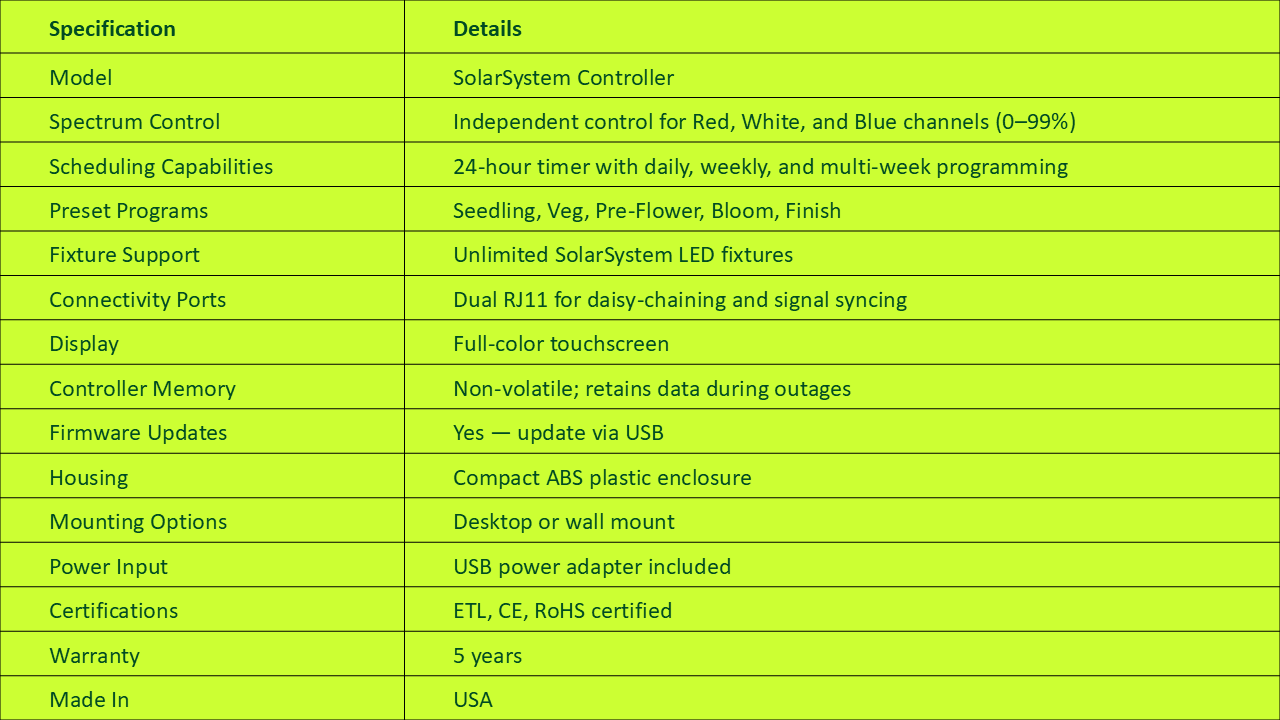Click the 24-hour timer details cell

(x=760, y=167)
